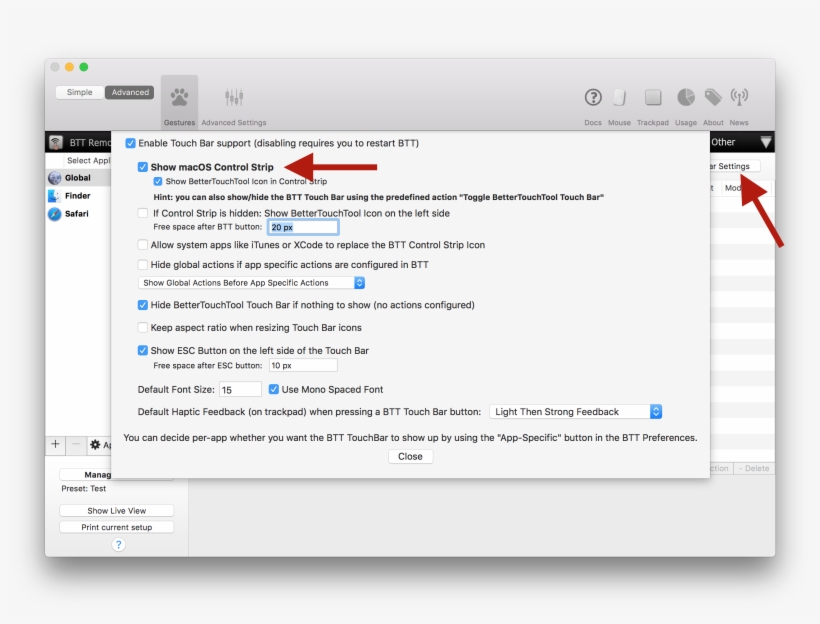Toggle Hide BetterTouchTool Touch Bar if nothing to show
This screenshot has width=820, height=624.
click(142, 305)
